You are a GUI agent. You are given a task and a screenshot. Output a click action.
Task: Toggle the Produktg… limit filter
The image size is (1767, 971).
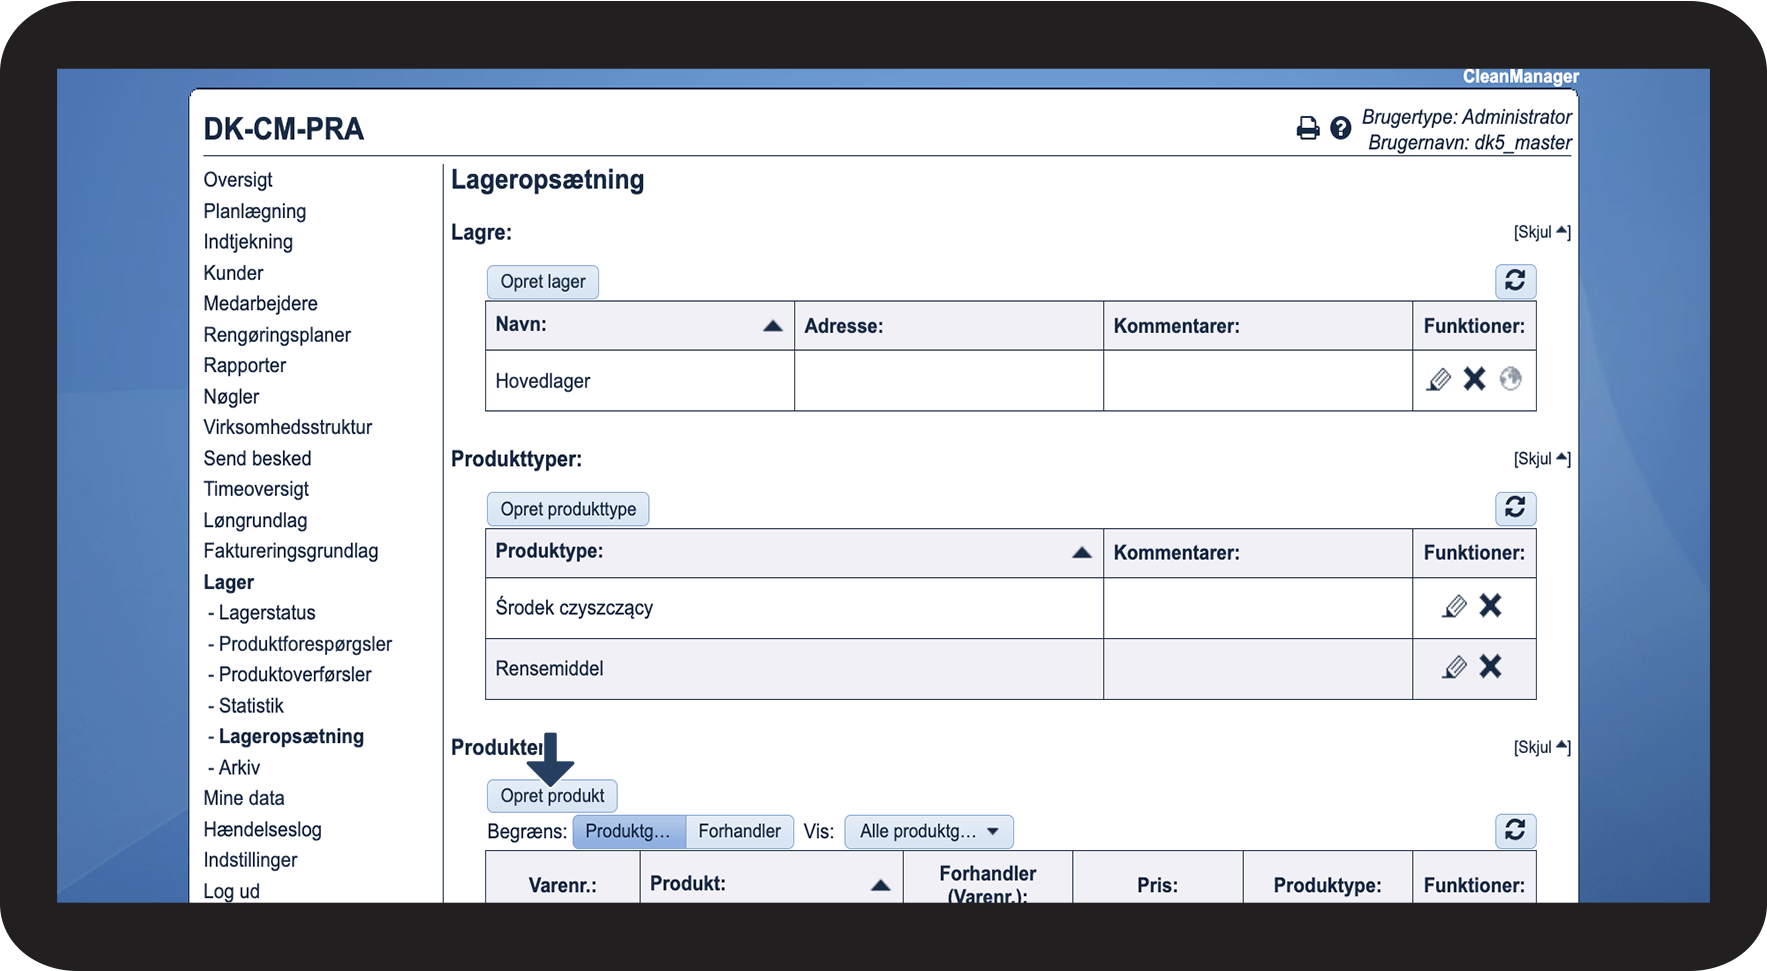coord(629,831)
